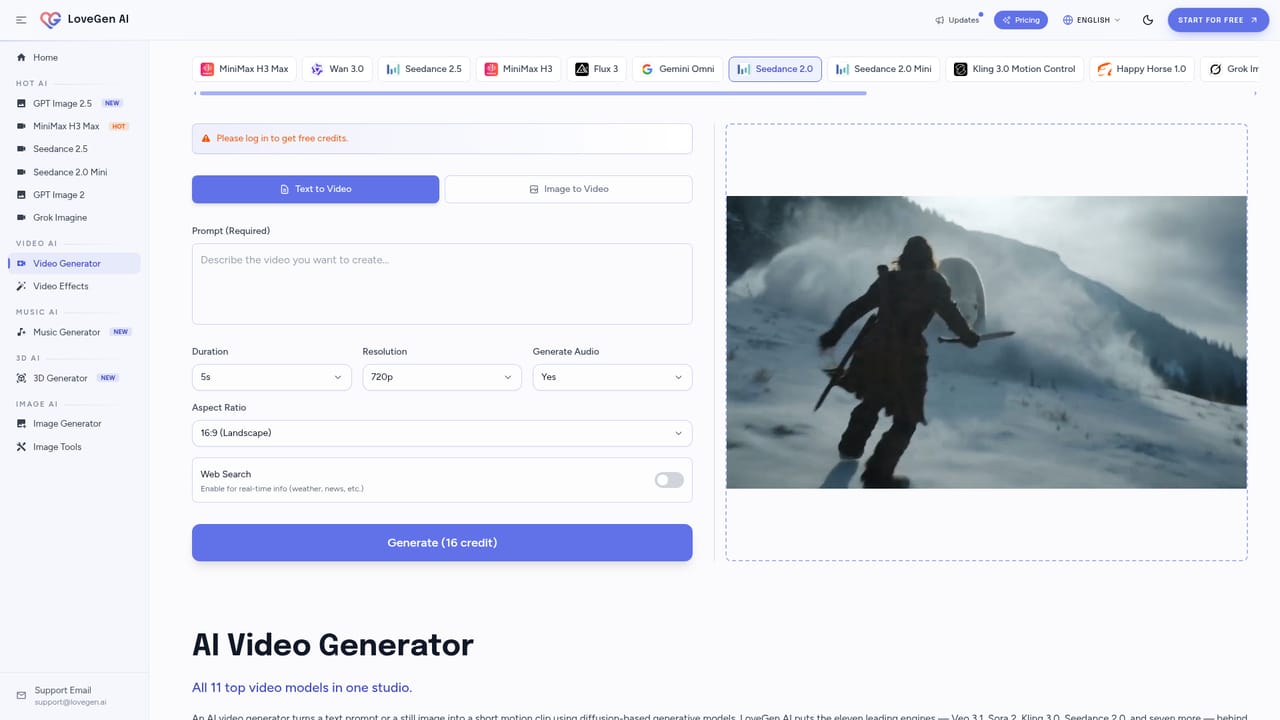Click the LoveGen AI heart logo
Screen dimensions: 1280x720
pos(50,19)
